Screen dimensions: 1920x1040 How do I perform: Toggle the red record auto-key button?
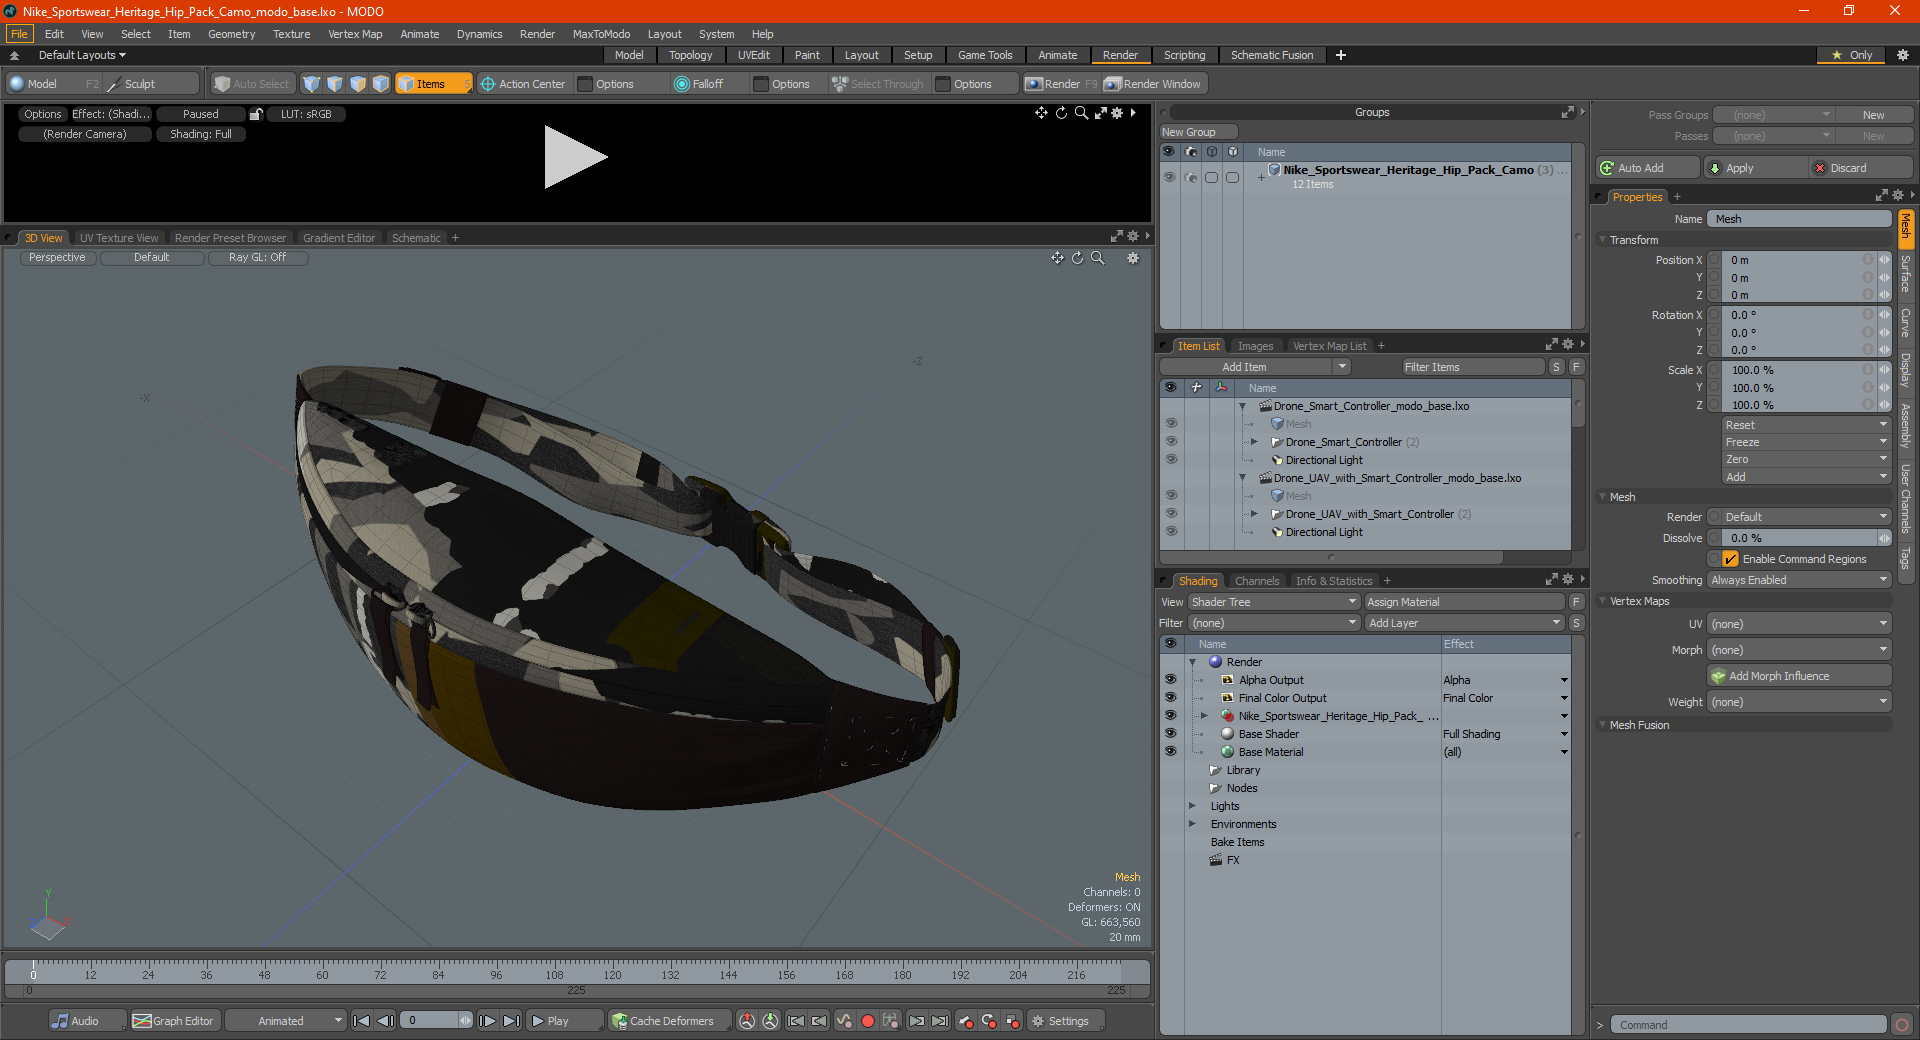[x=868, y=1021]
